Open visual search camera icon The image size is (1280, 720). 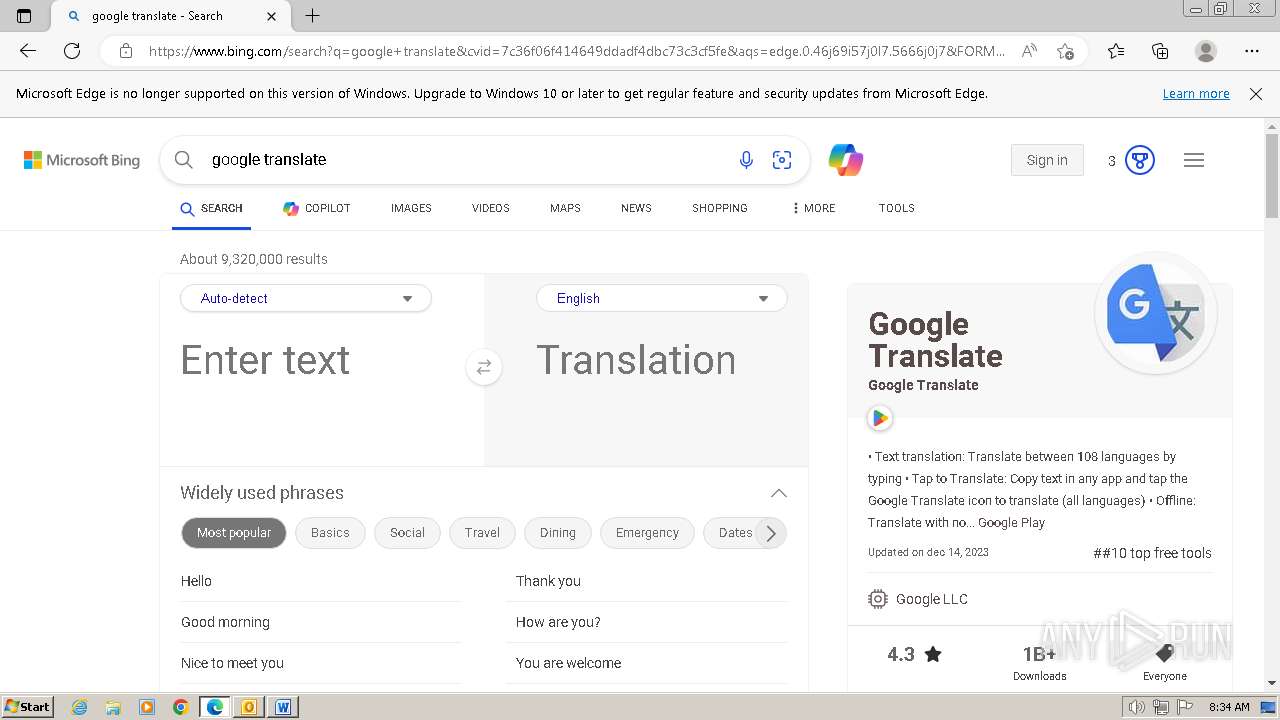click(x=782, y=160)
